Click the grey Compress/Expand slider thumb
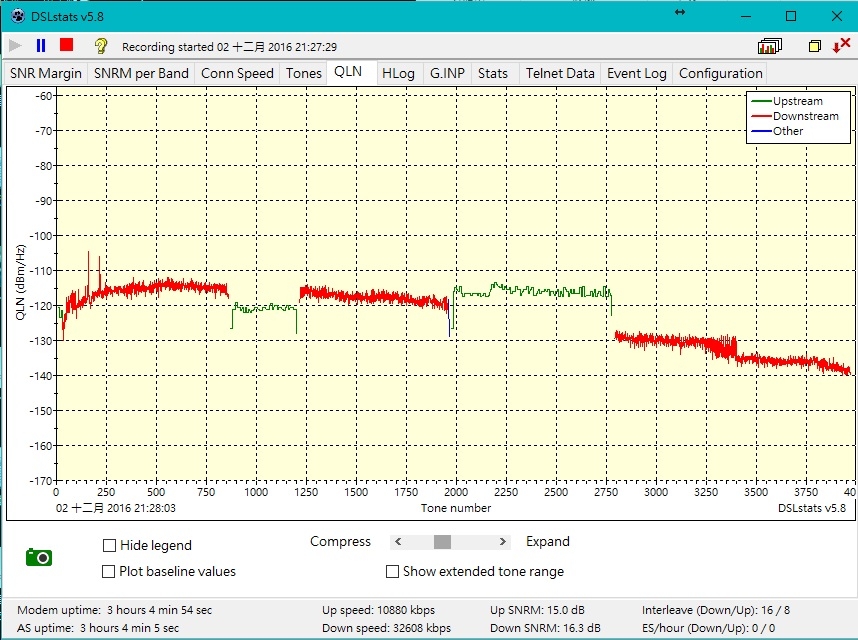This screenshot has width=858, height=640. [x=442, y=542]
